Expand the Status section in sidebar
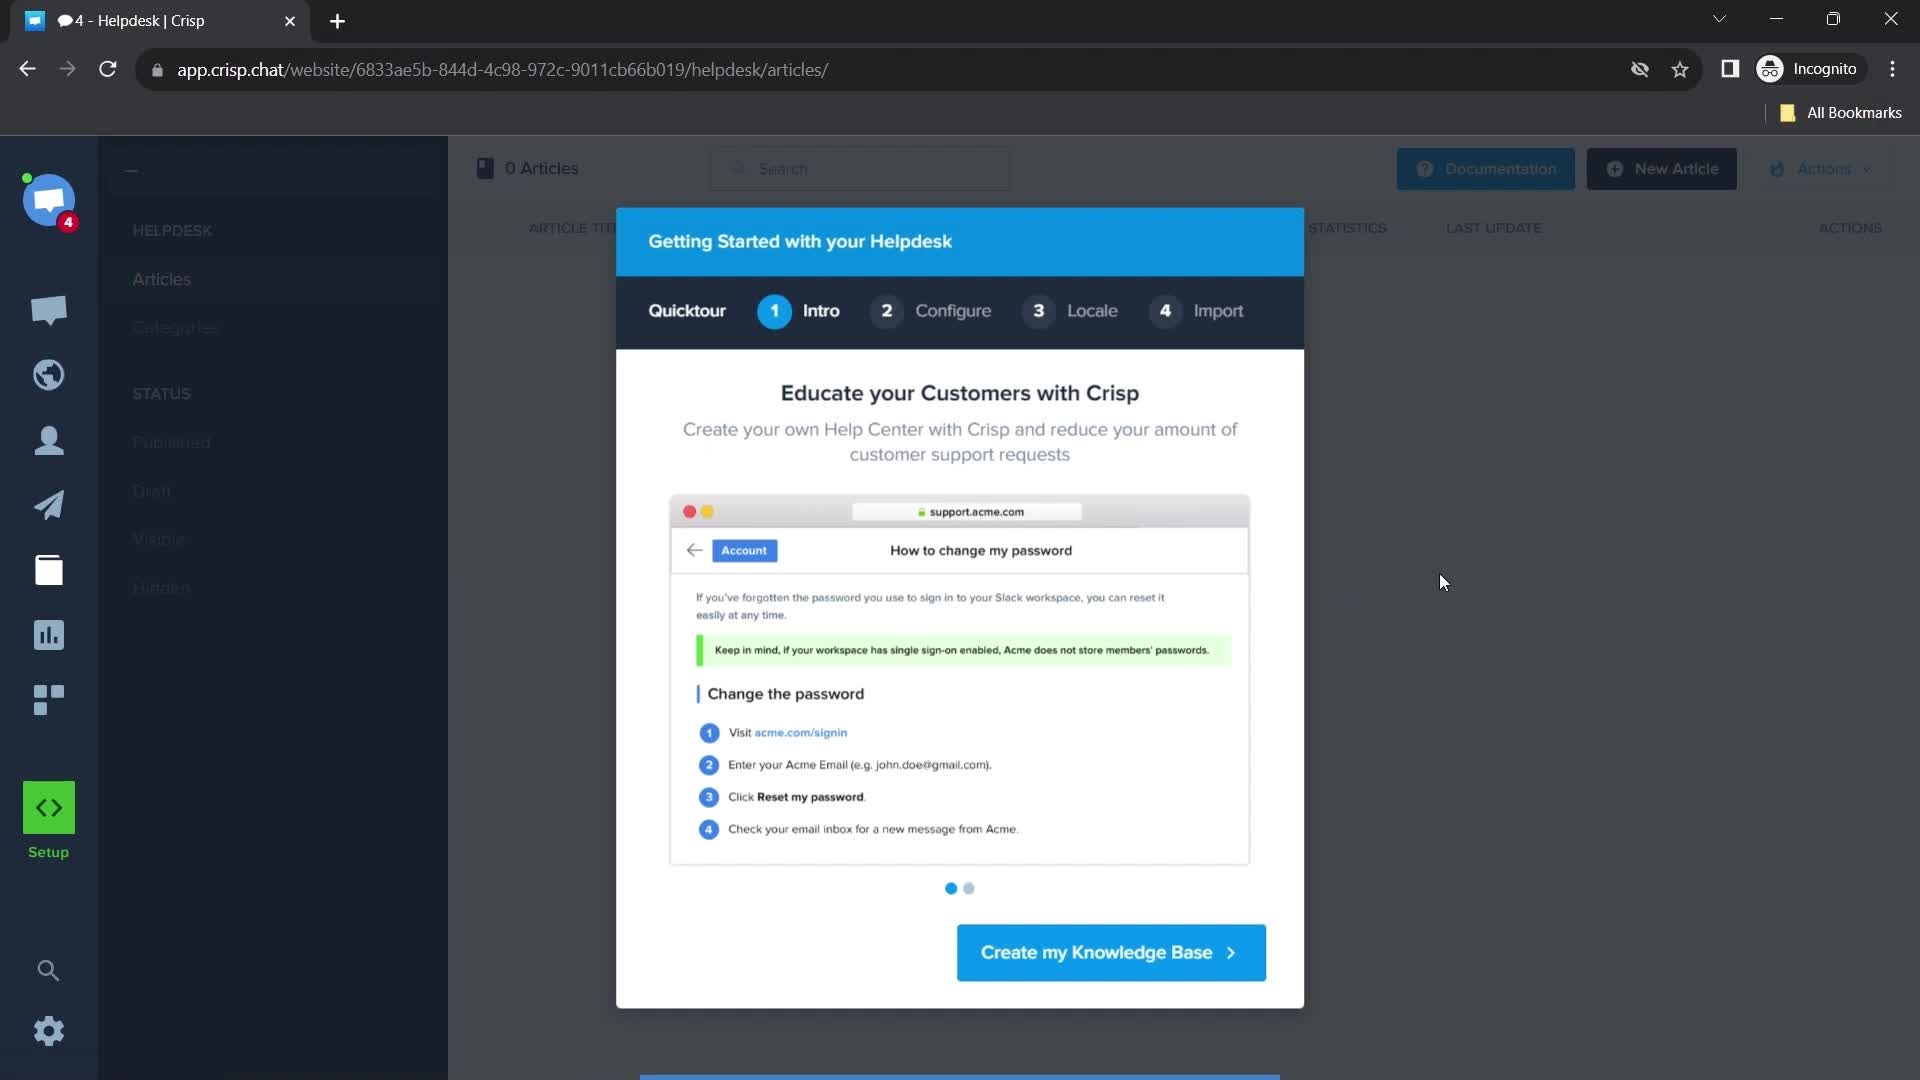Screen dimensions: 1920x1080 [x=161, y=393]
